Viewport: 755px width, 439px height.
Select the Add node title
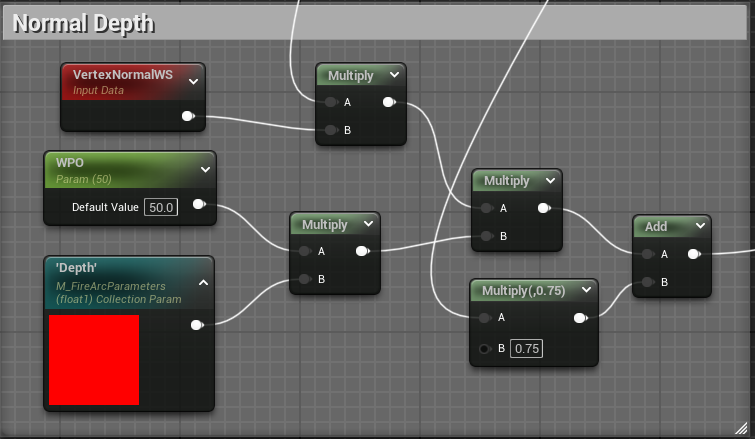[x=656, y=227]
